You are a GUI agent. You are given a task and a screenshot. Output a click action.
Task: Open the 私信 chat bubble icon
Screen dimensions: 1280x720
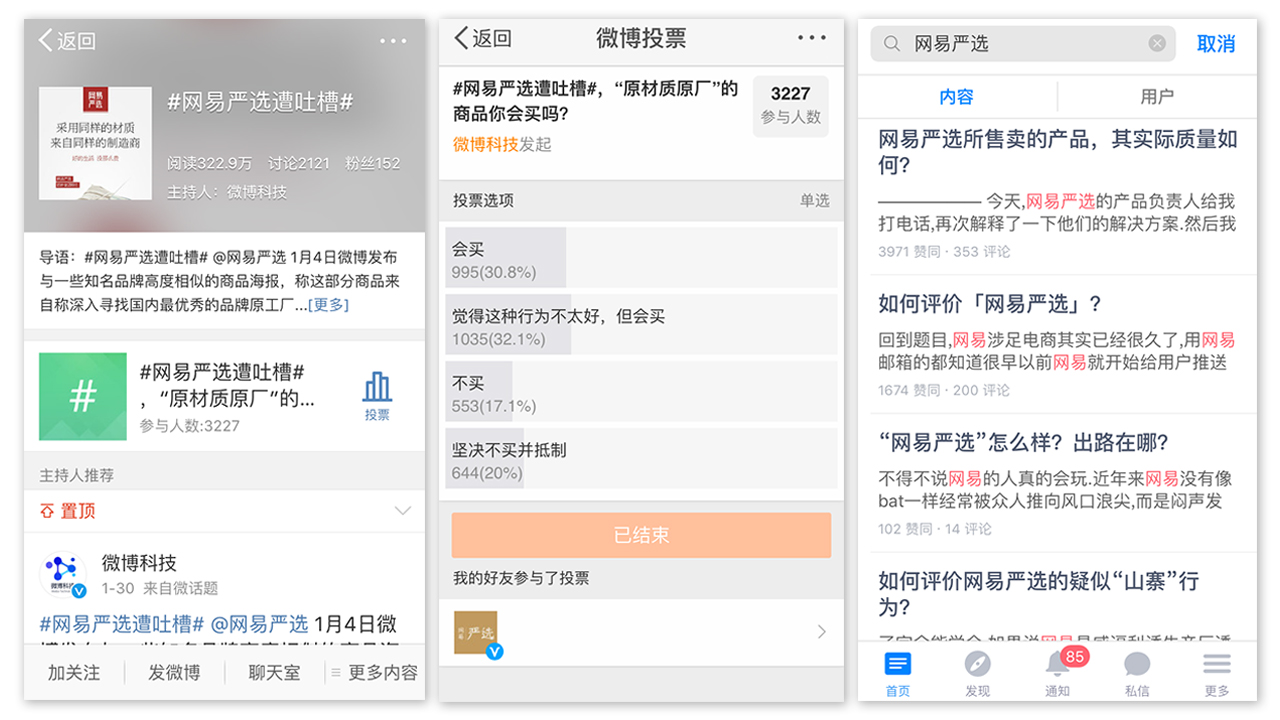1137,664
